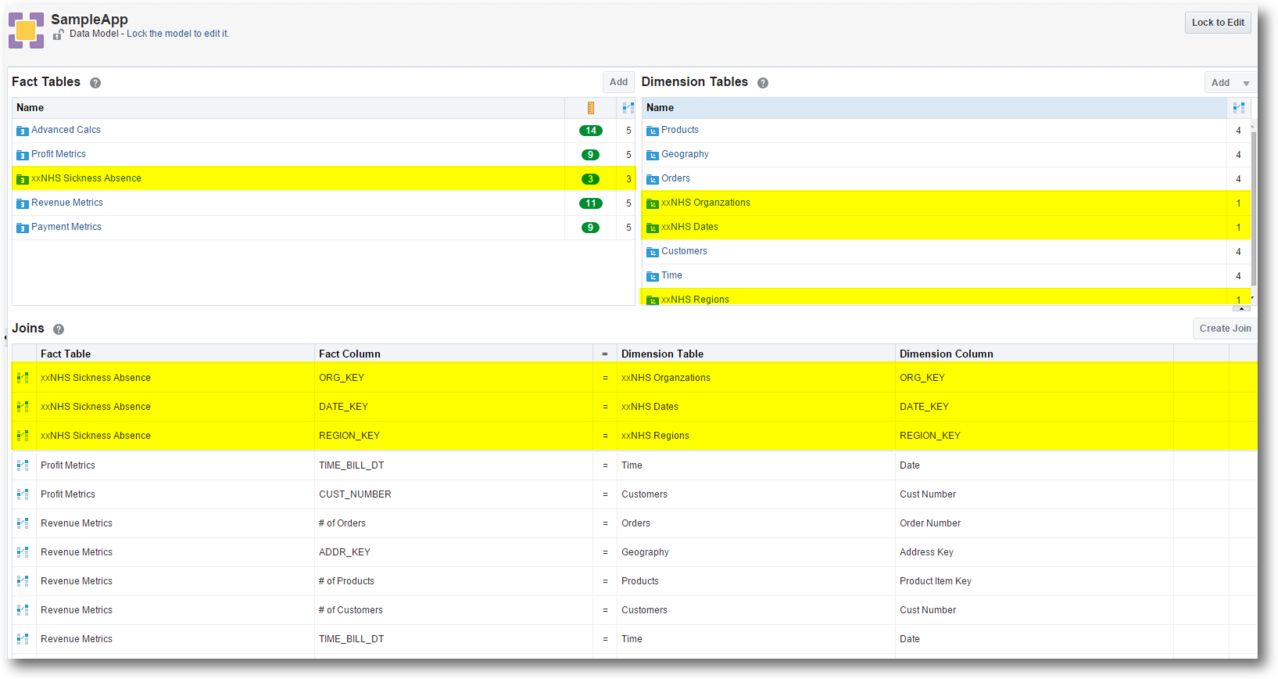Image resolution: width=1278 pixels, height=679 pixels.
Task: Open Revenue Metrics fact table link
Action: 67,203
